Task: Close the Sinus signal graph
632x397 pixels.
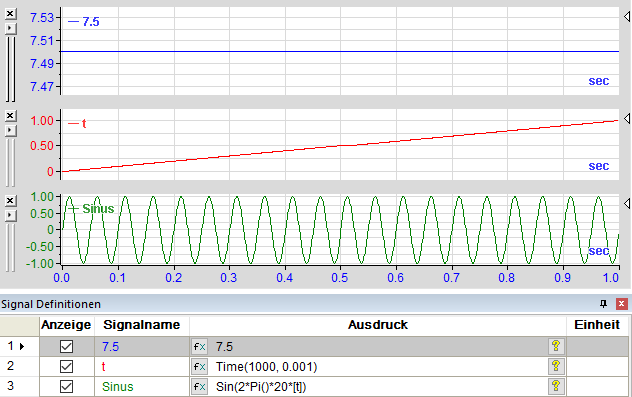Action: click(10, 201)
